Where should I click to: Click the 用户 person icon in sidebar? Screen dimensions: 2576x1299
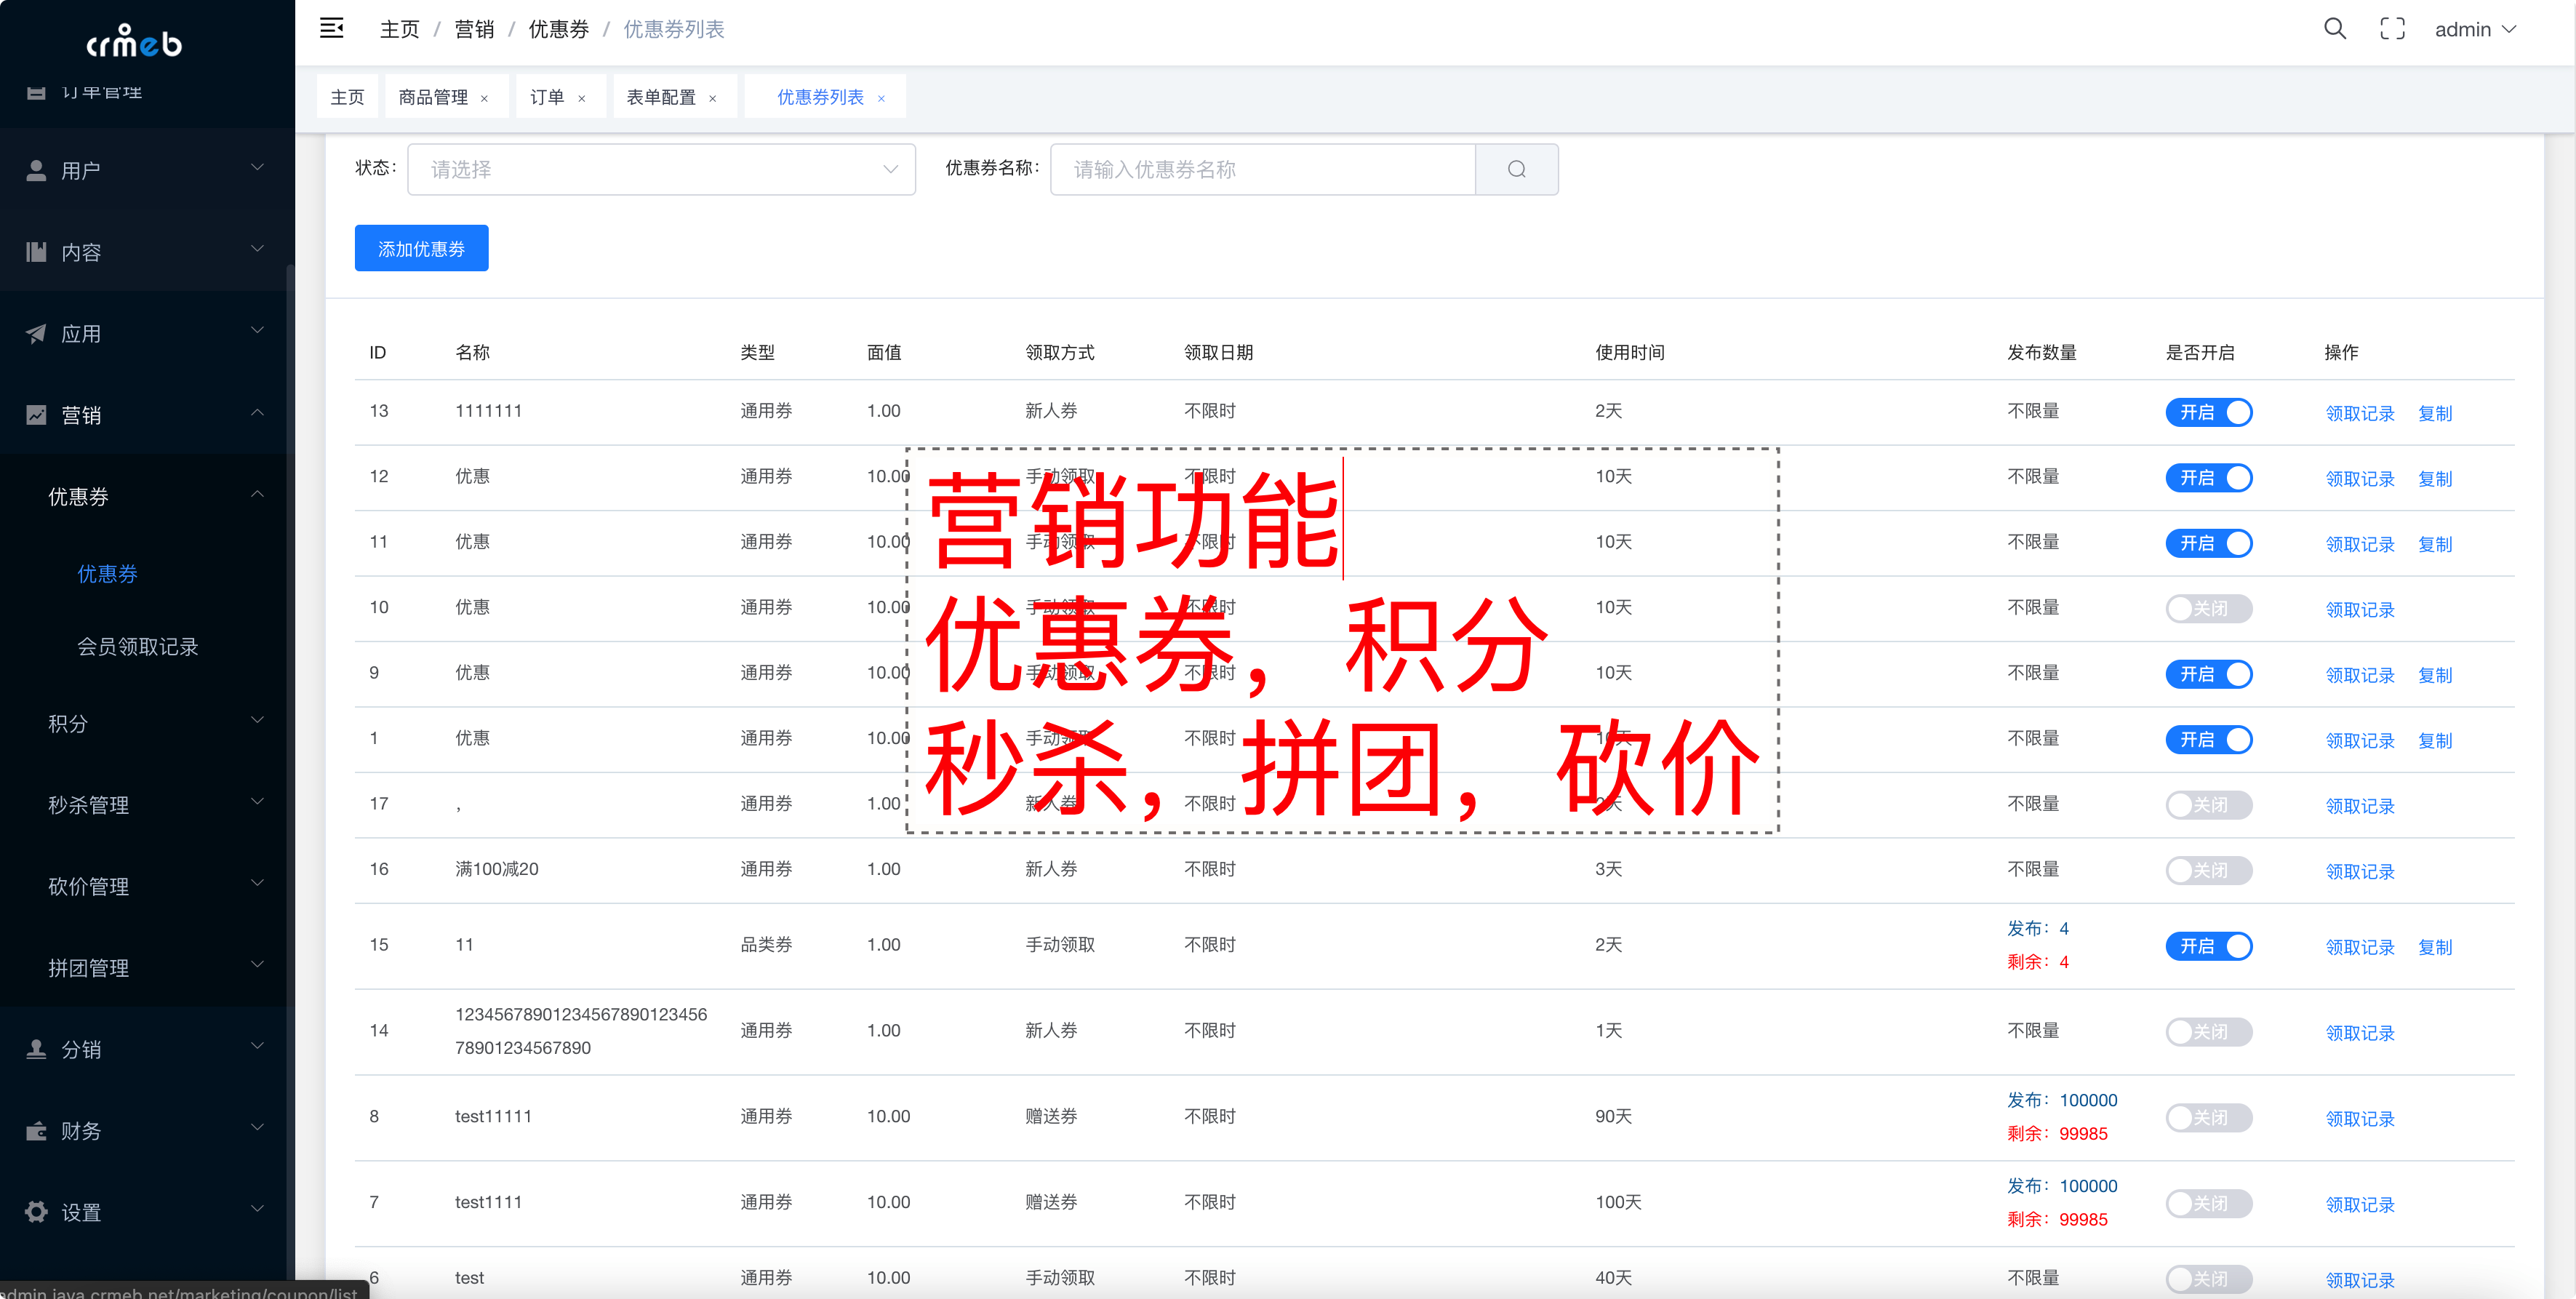(36, 171)
